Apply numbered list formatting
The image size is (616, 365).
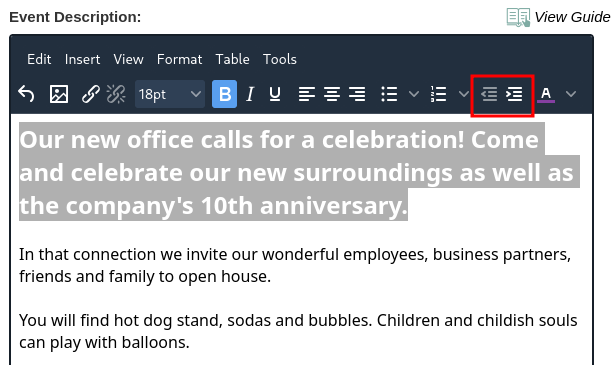coord(438,94)
